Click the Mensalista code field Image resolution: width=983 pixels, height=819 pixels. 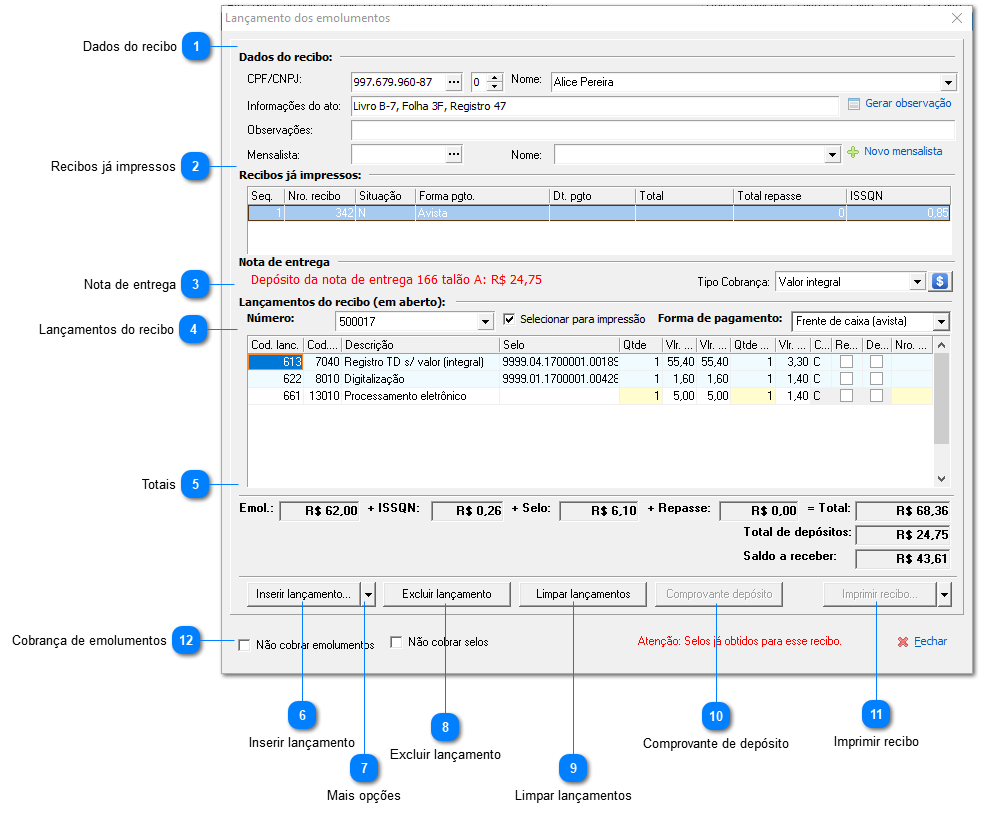(x=398, y=154)
